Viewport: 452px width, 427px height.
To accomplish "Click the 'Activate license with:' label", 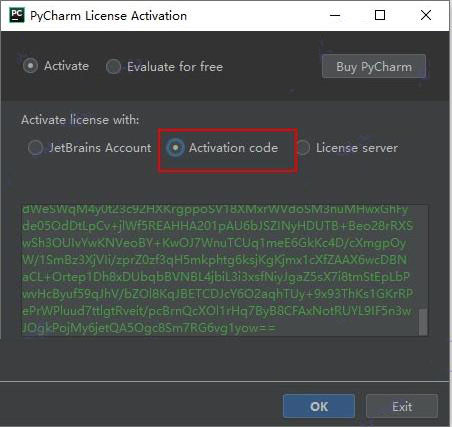I will [x=80, y=120].
